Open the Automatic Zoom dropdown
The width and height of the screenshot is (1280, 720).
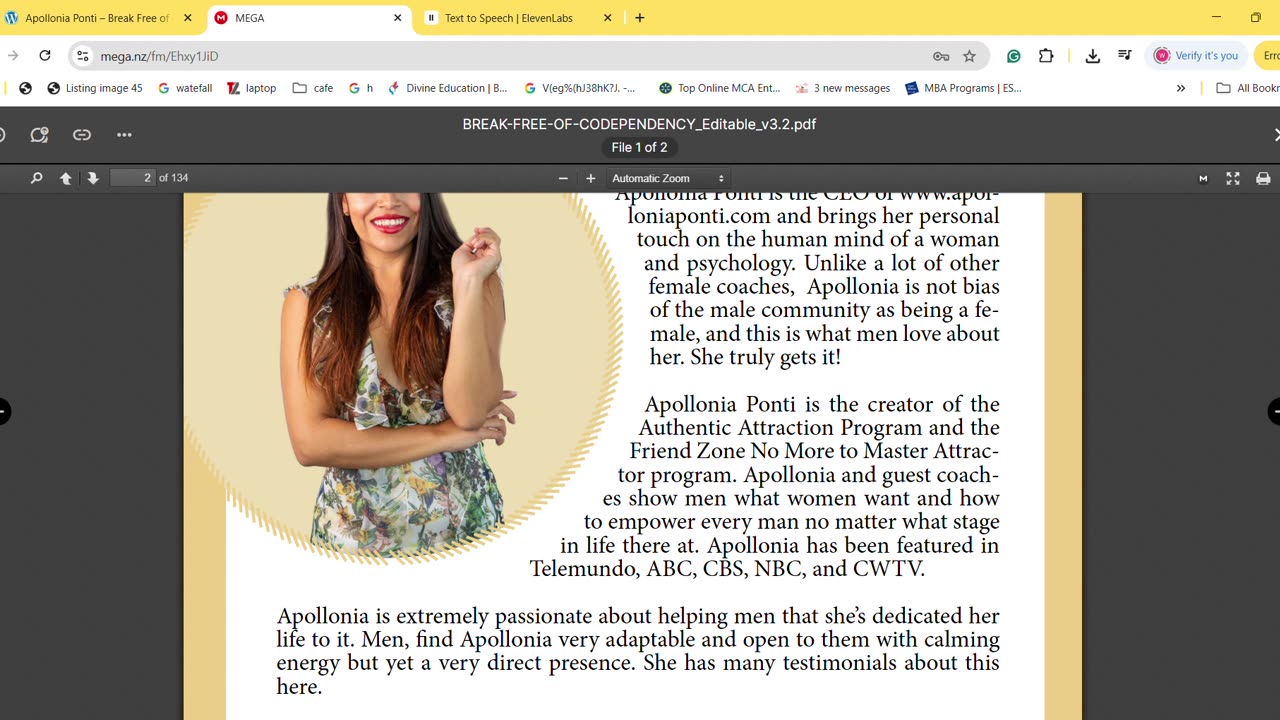pyautogui.click(x=667, y=178)
